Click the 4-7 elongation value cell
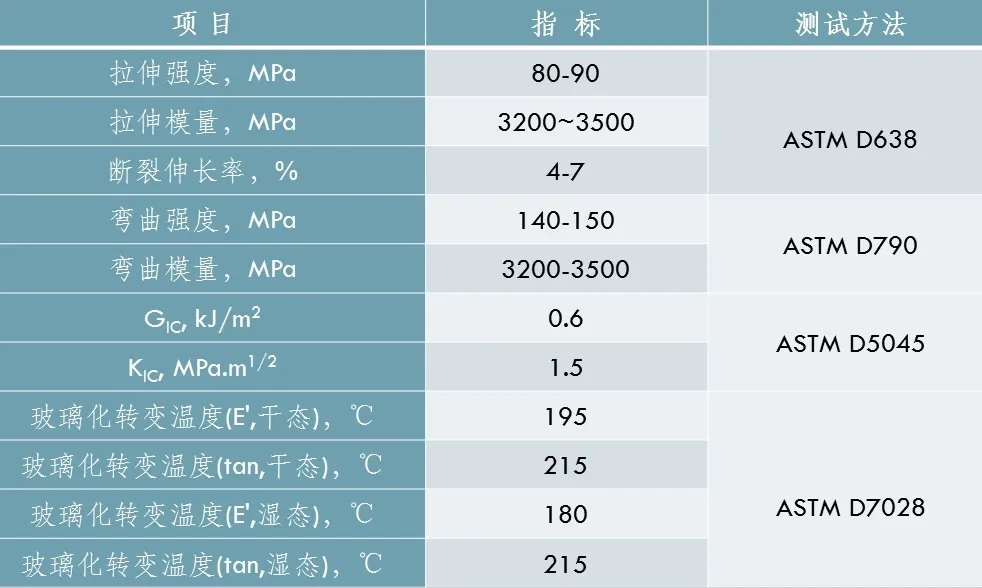The image size is (982, 588). coord(566,172)
